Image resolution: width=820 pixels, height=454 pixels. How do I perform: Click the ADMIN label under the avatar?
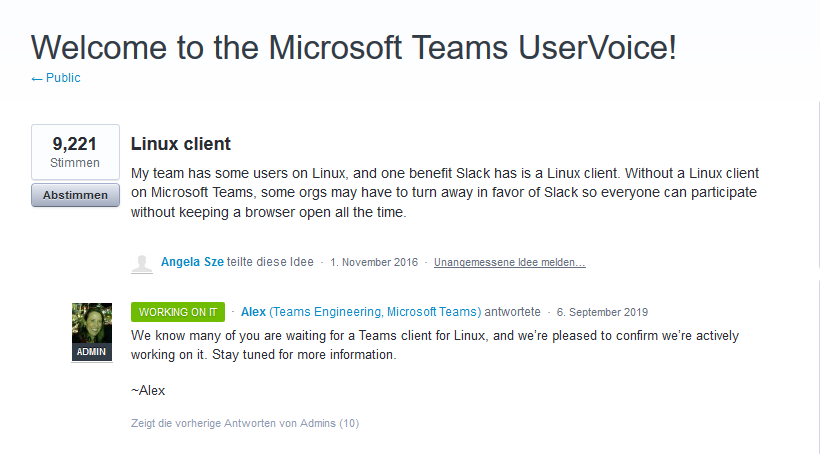(92, 352)
